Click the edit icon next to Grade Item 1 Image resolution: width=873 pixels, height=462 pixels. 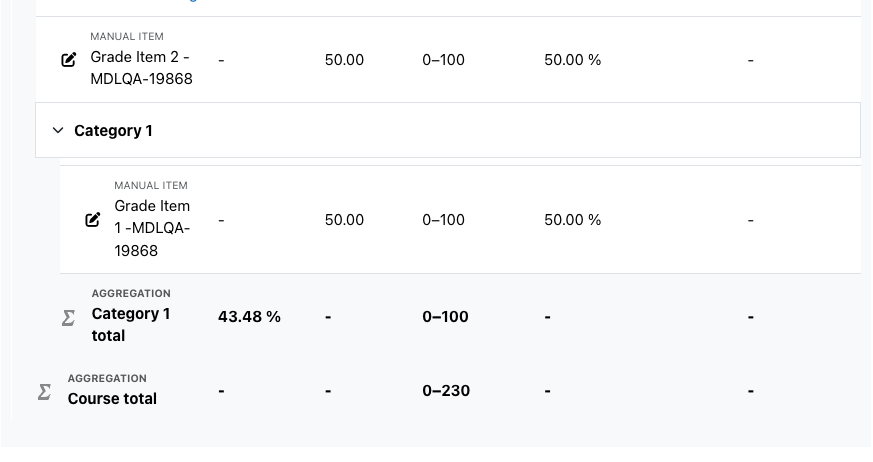pos(92,220)
